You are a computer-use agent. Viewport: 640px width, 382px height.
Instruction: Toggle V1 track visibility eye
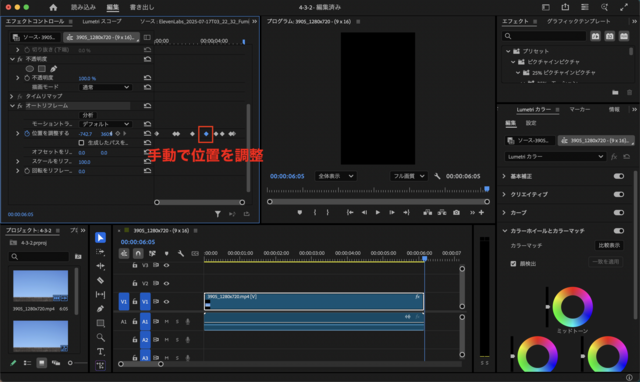[166, 302]
